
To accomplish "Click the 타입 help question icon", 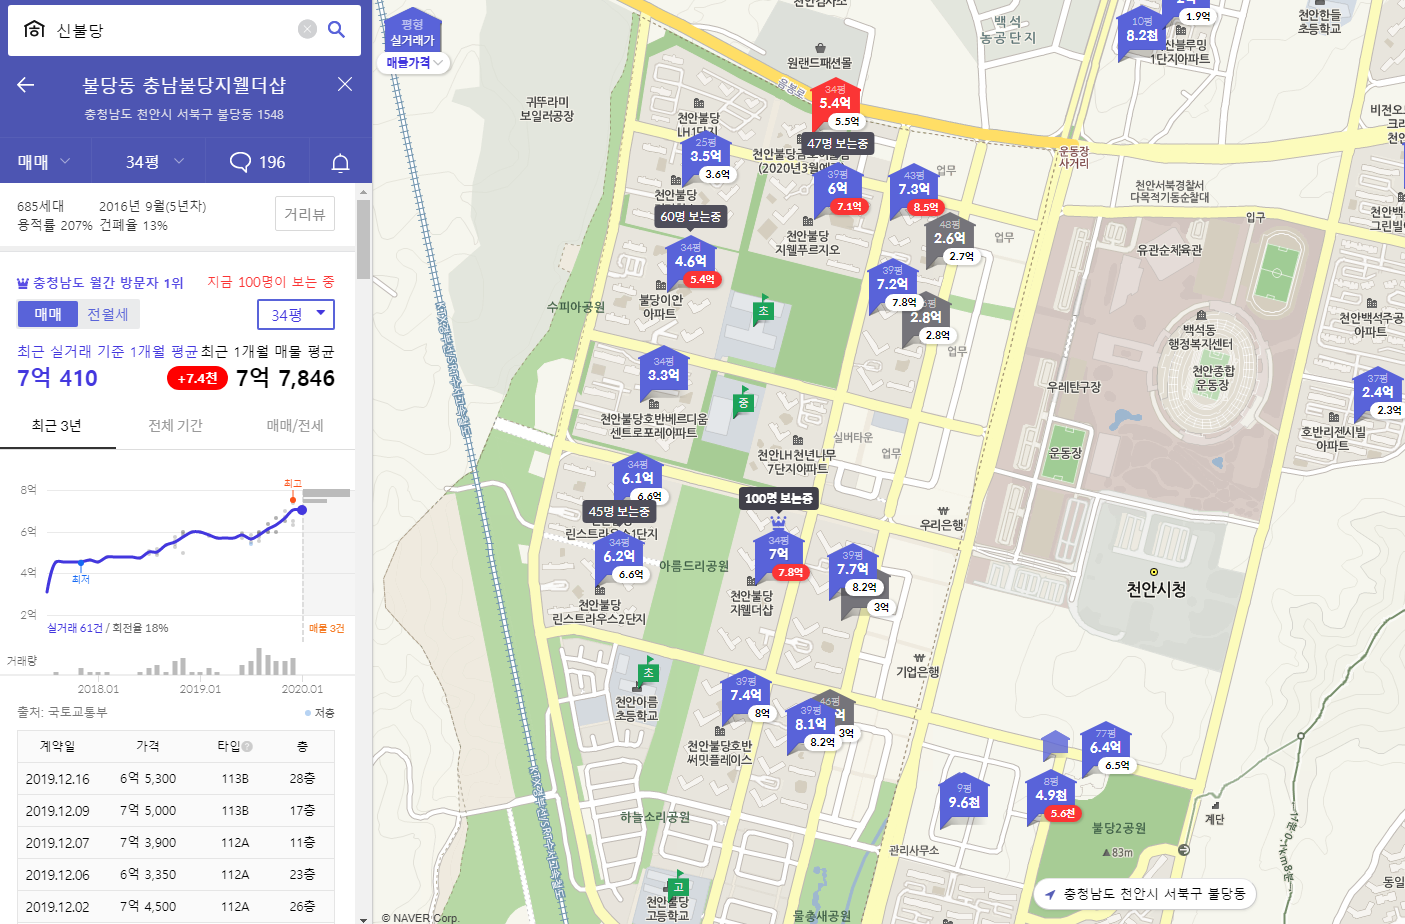I will 247,746.
